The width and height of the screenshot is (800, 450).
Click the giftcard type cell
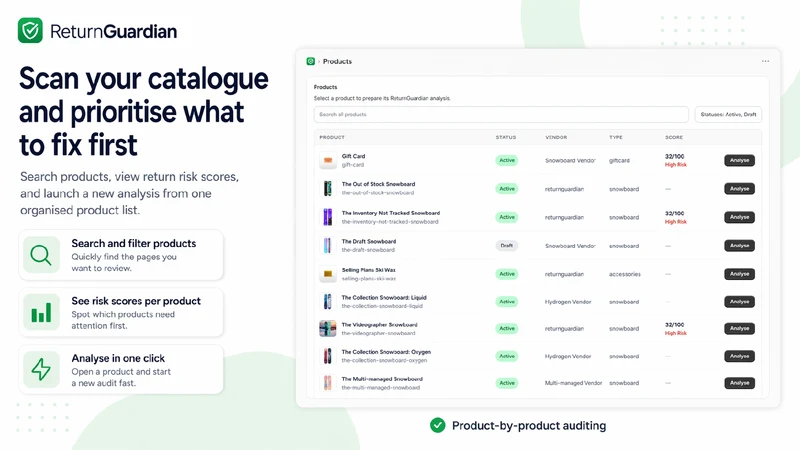click(x=619, y=160)
